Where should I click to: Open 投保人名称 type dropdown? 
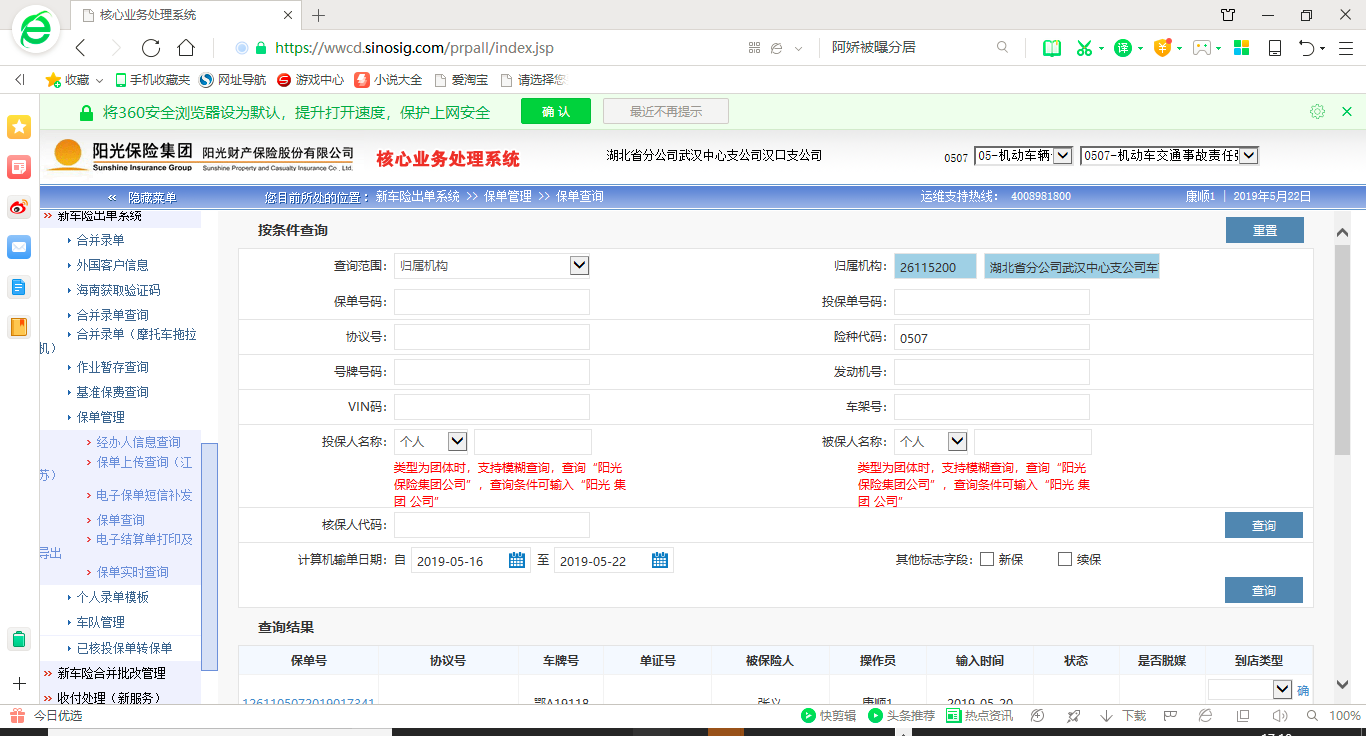(457, 441)
